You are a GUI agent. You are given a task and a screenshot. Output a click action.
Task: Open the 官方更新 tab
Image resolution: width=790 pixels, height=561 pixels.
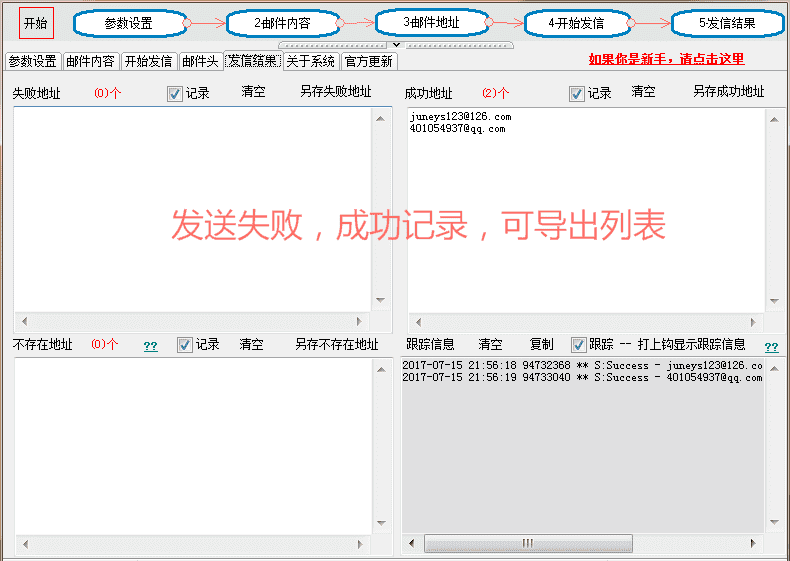pyautogui.click(x=369, y=61)
